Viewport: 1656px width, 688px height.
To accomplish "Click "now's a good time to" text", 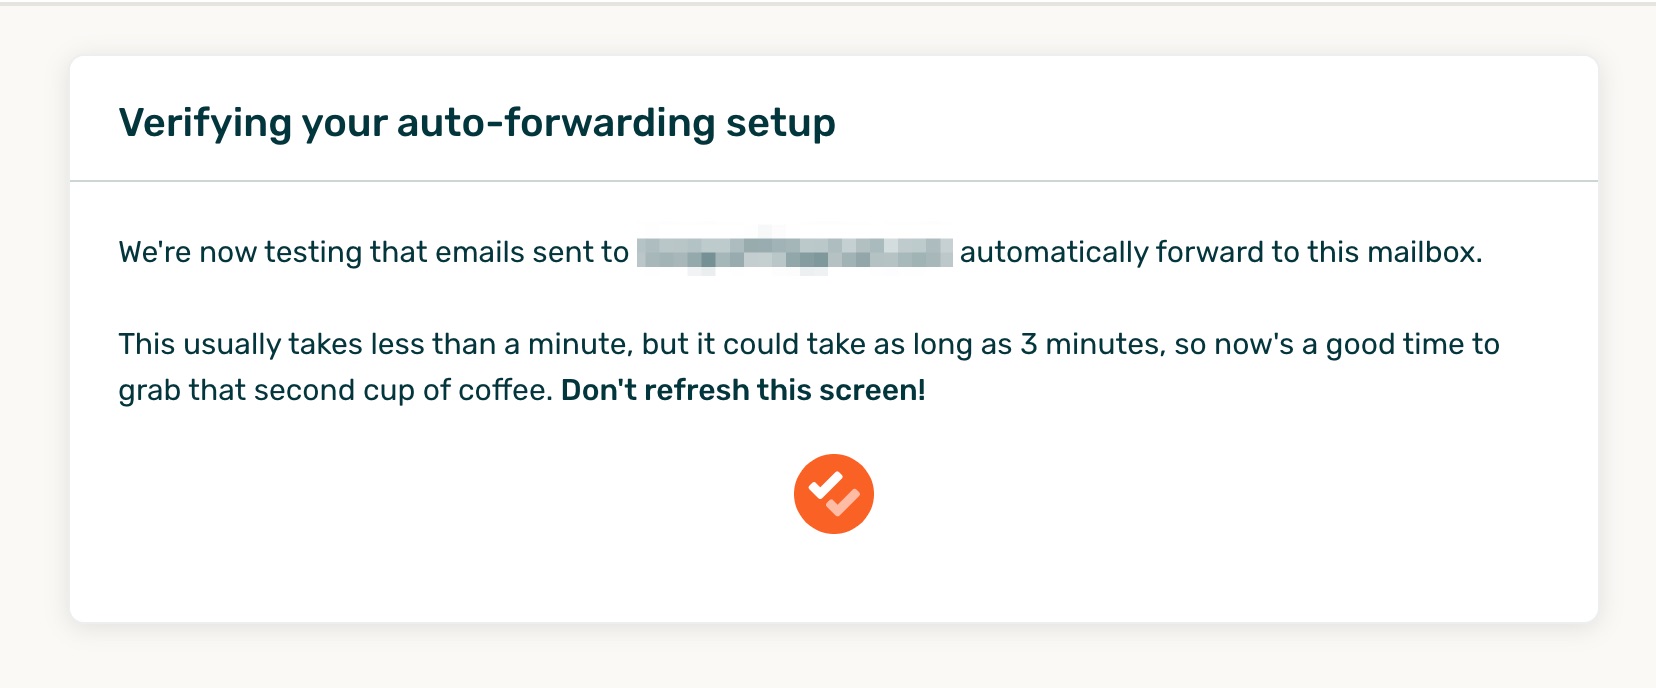I will click(1357, 344).
